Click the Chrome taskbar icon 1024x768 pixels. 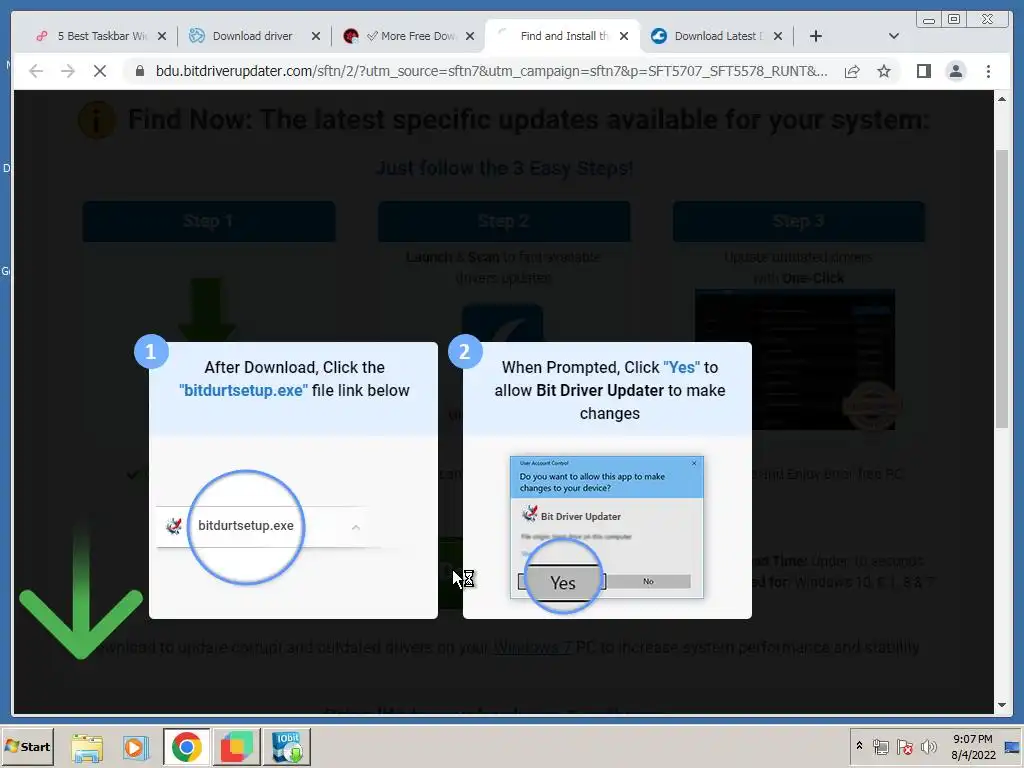[x=187, y=747]
